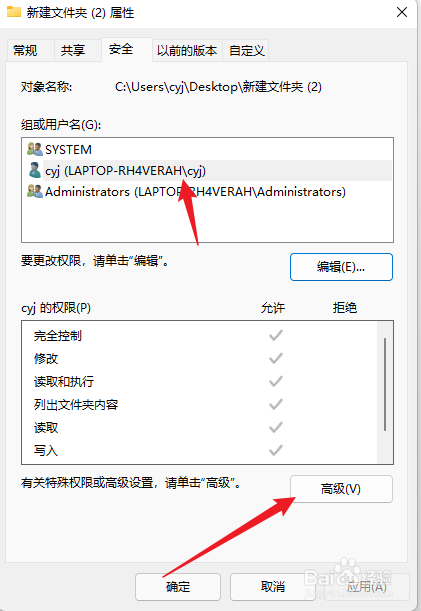Click the Write (写入) allow checkmark

point(276,450)
